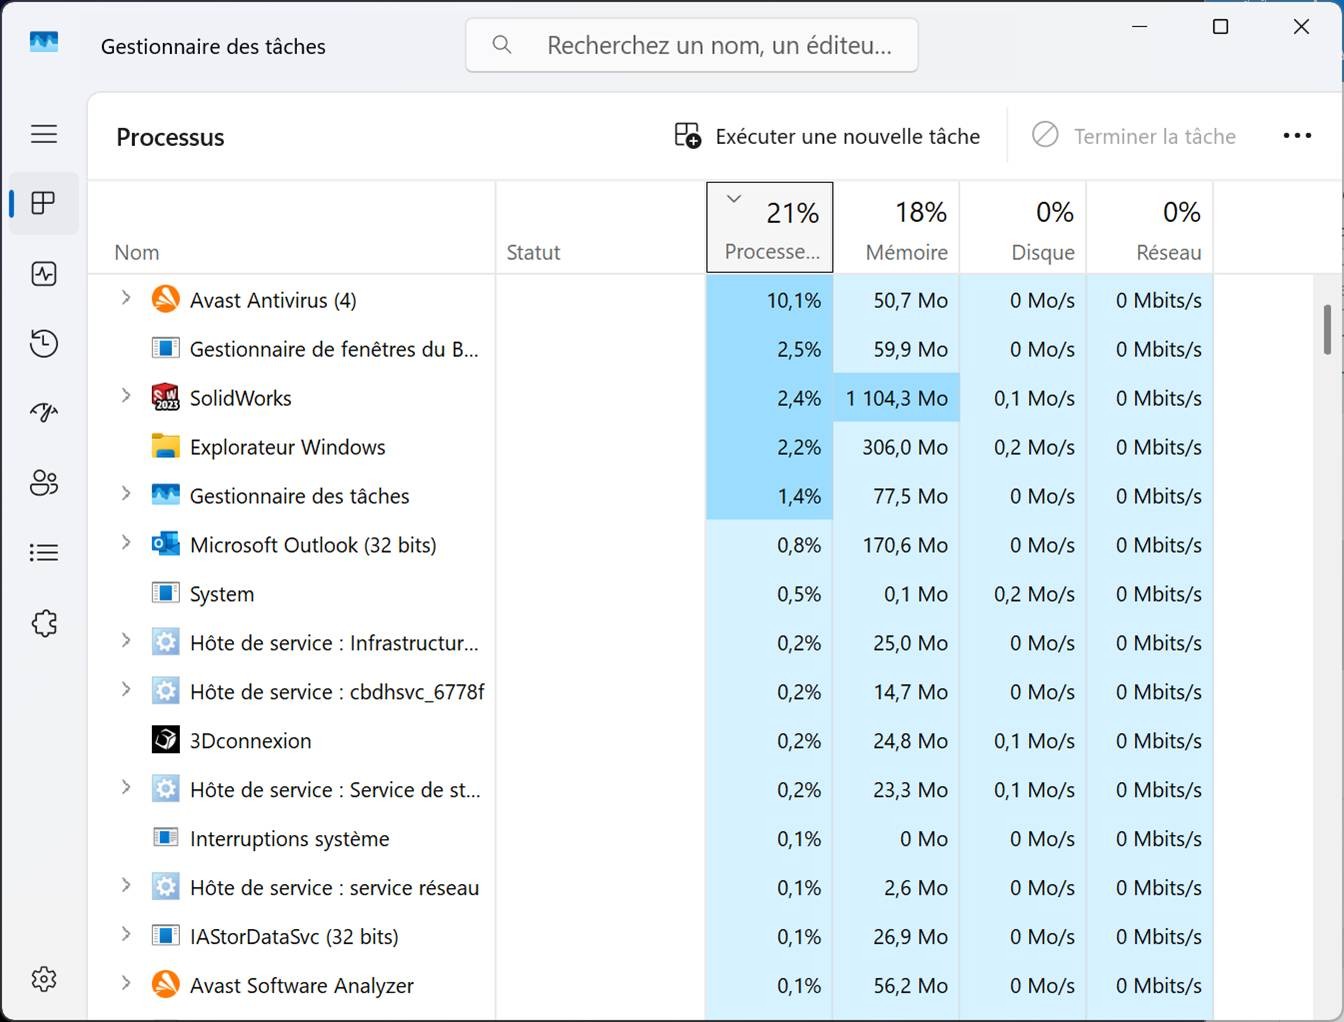Screen dimensions: 1344x1022
Task: Expand IAStorDataSvc (32 bits) process
Action: [x=126, y=935]
